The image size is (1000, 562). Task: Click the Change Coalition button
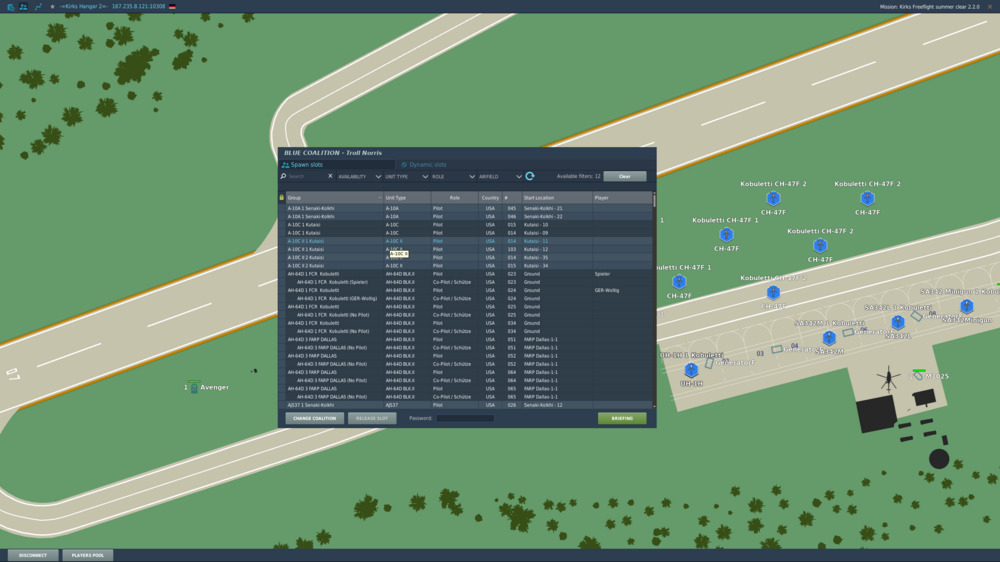pyautogui.click(x=314, y=418)
